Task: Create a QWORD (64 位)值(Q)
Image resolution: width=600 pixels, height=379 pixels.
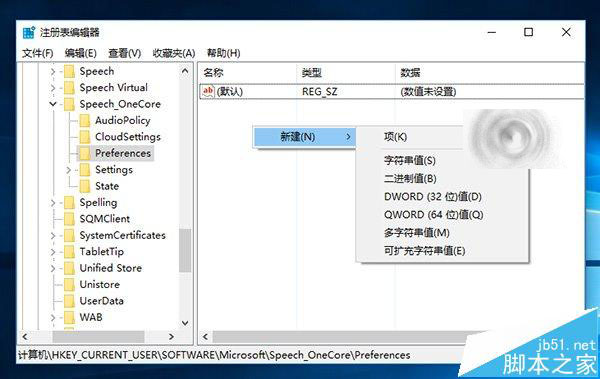Action: (433, 215)
